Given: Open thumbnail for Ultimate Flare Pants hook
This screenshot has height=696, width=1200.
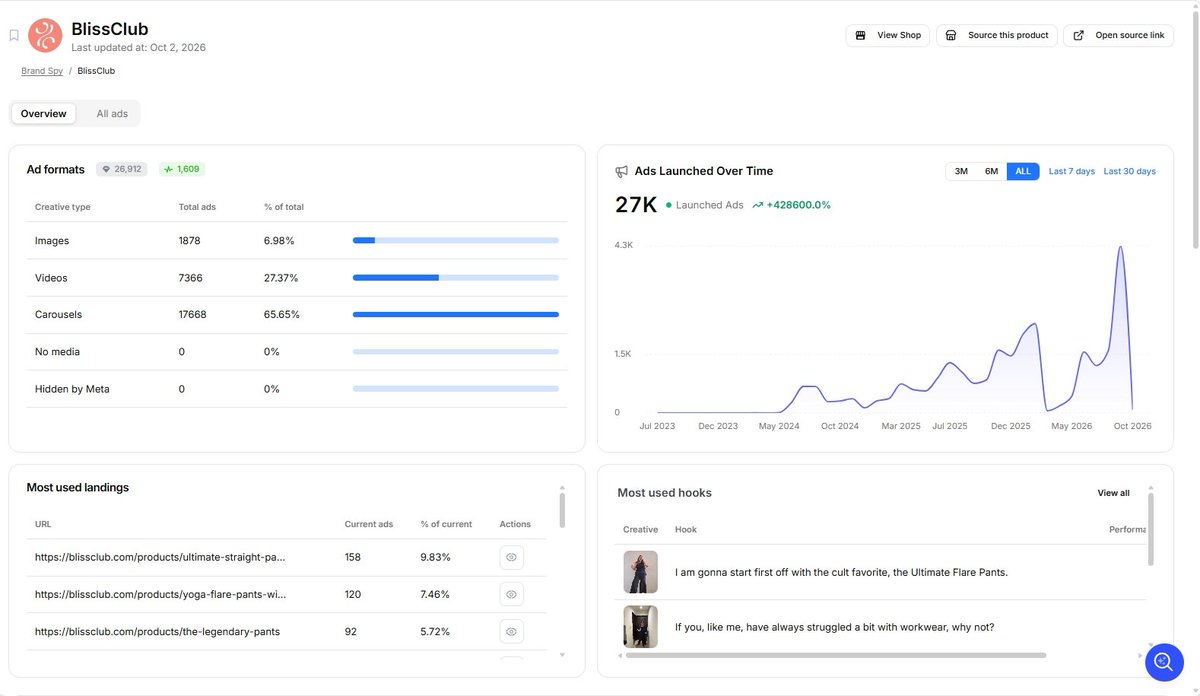Looking at the screenshot, I should coord(640,572).
